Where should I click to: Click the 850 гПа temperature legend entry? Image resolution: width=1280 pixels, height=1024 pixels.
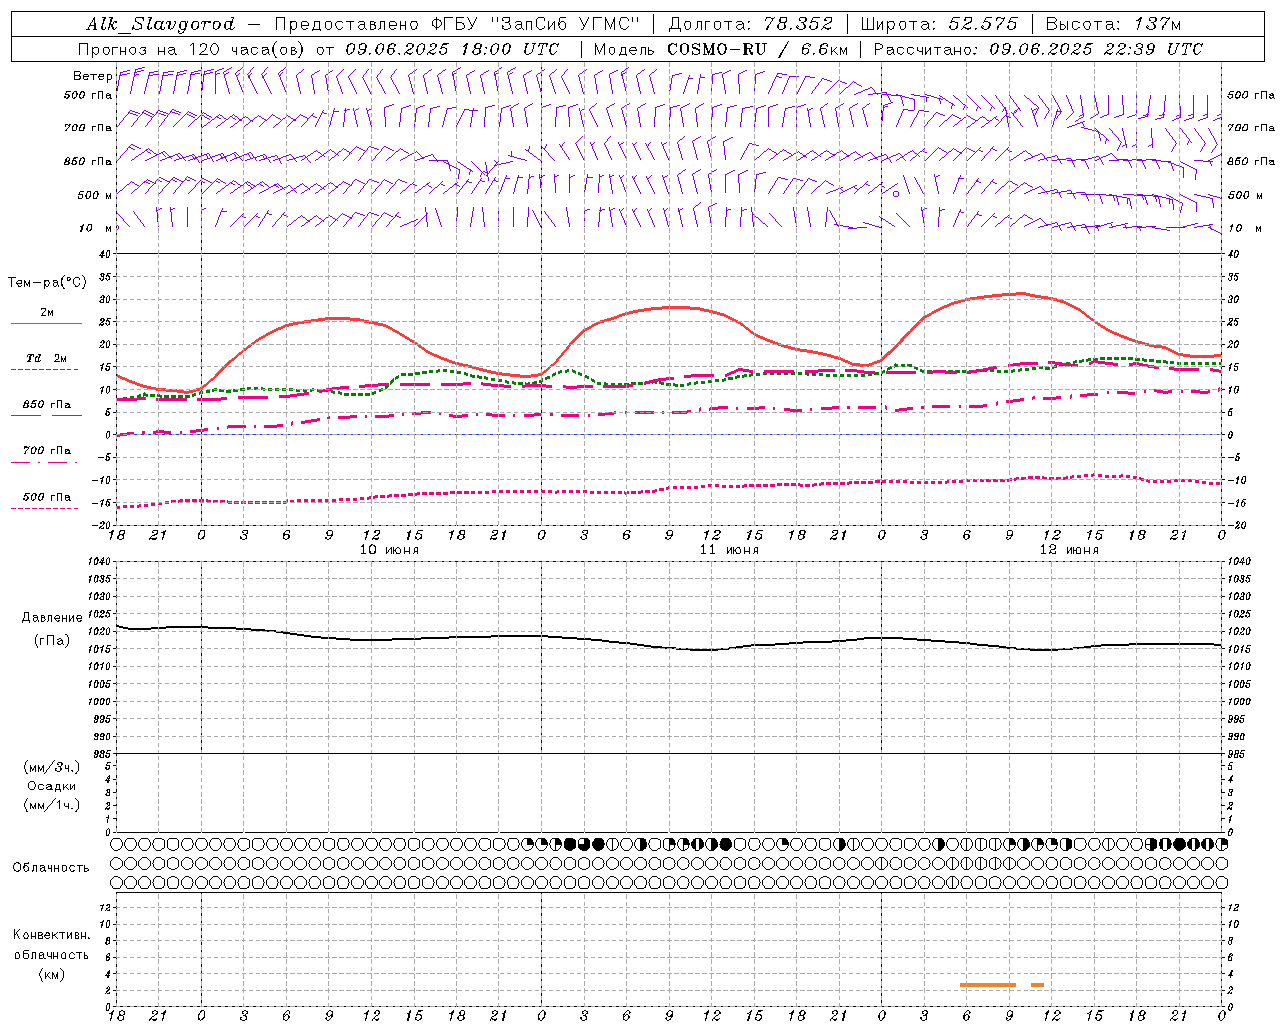(46, 409)
